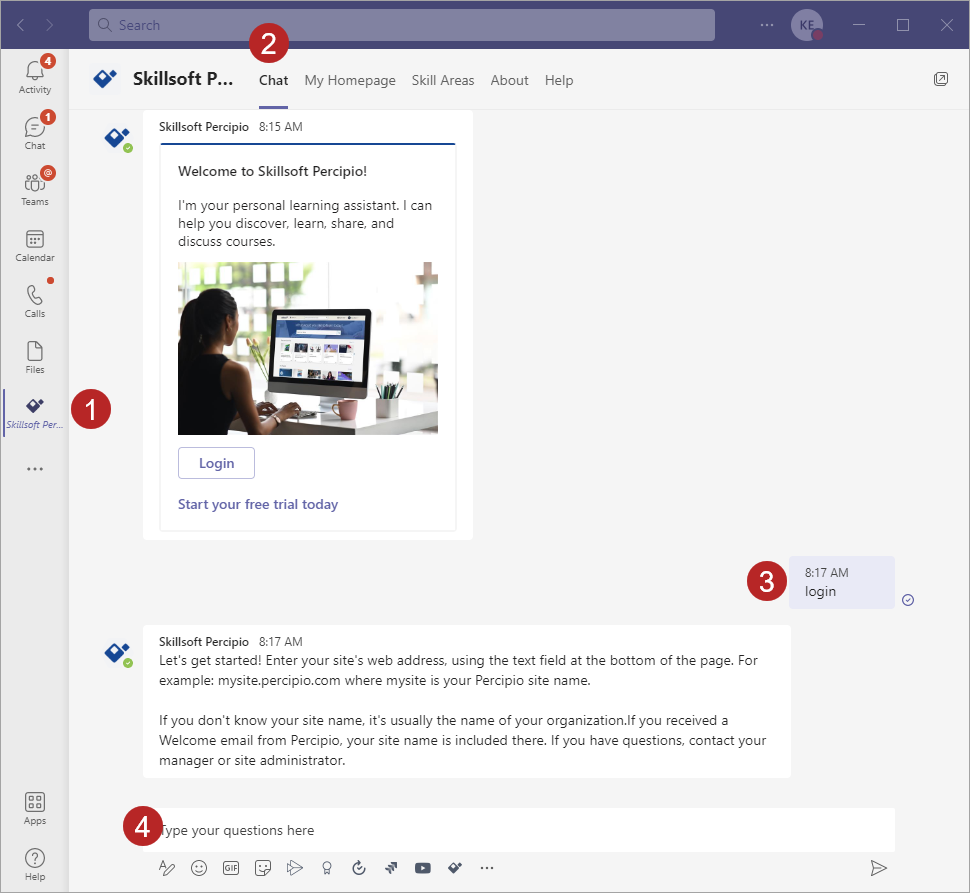
Task: Open more messaging extensions ellipsis in compose toolbar
Action: pos(487,868)
